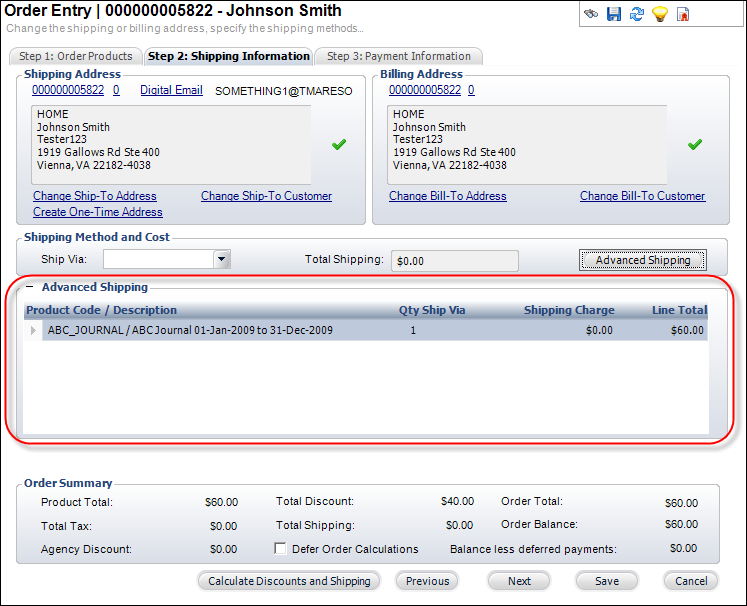Click Calculate Discounts and Shipping button
Viewport: 747px width, 606px height.
[x=288, y=581]
